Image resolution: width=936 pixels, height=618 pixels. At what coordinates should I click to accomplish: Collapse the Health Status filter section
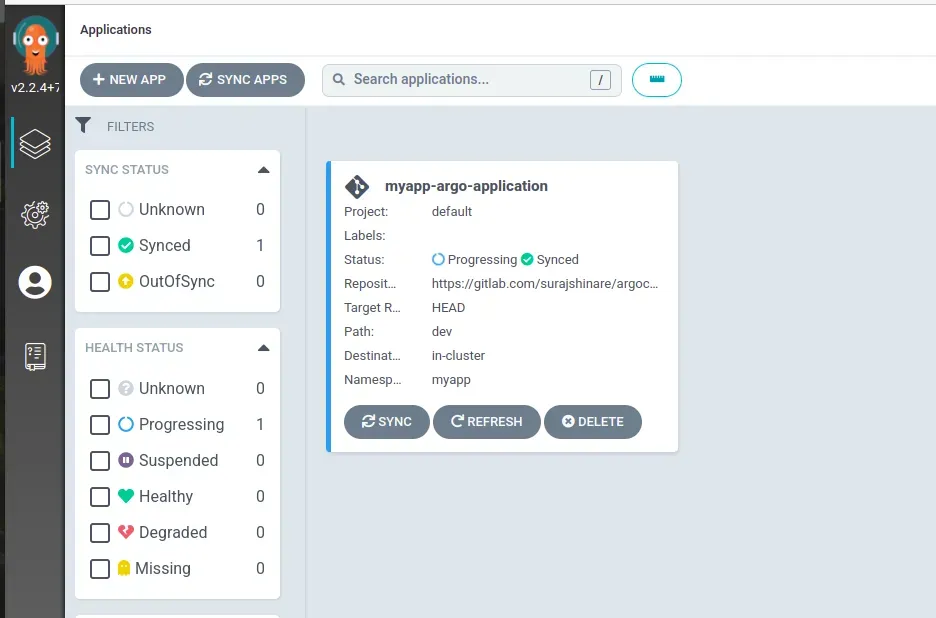263,348
